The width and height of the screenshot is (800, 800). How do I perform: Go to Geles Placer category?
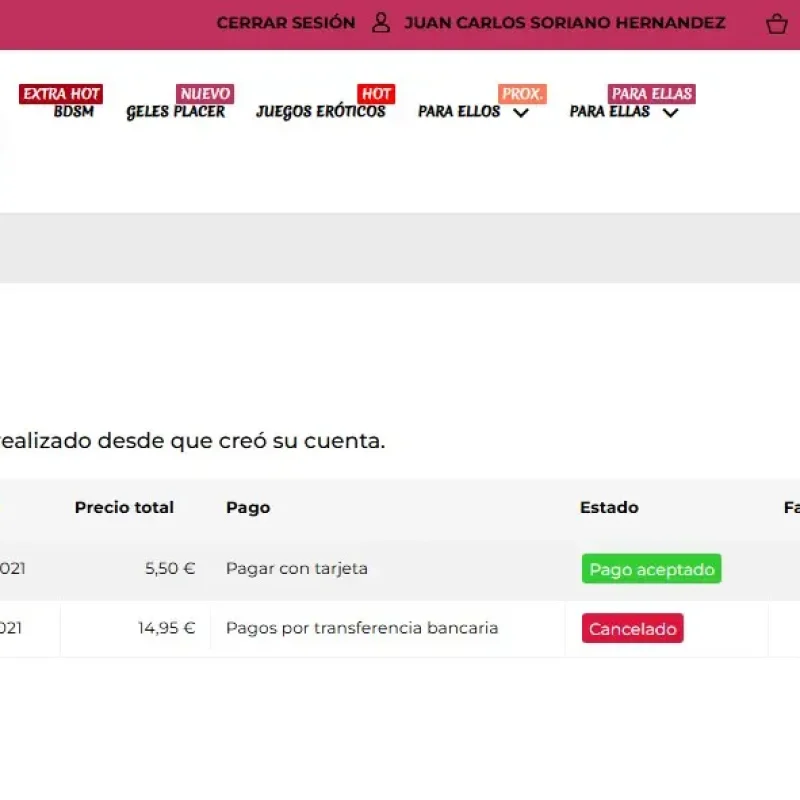(x=176, y=112)
